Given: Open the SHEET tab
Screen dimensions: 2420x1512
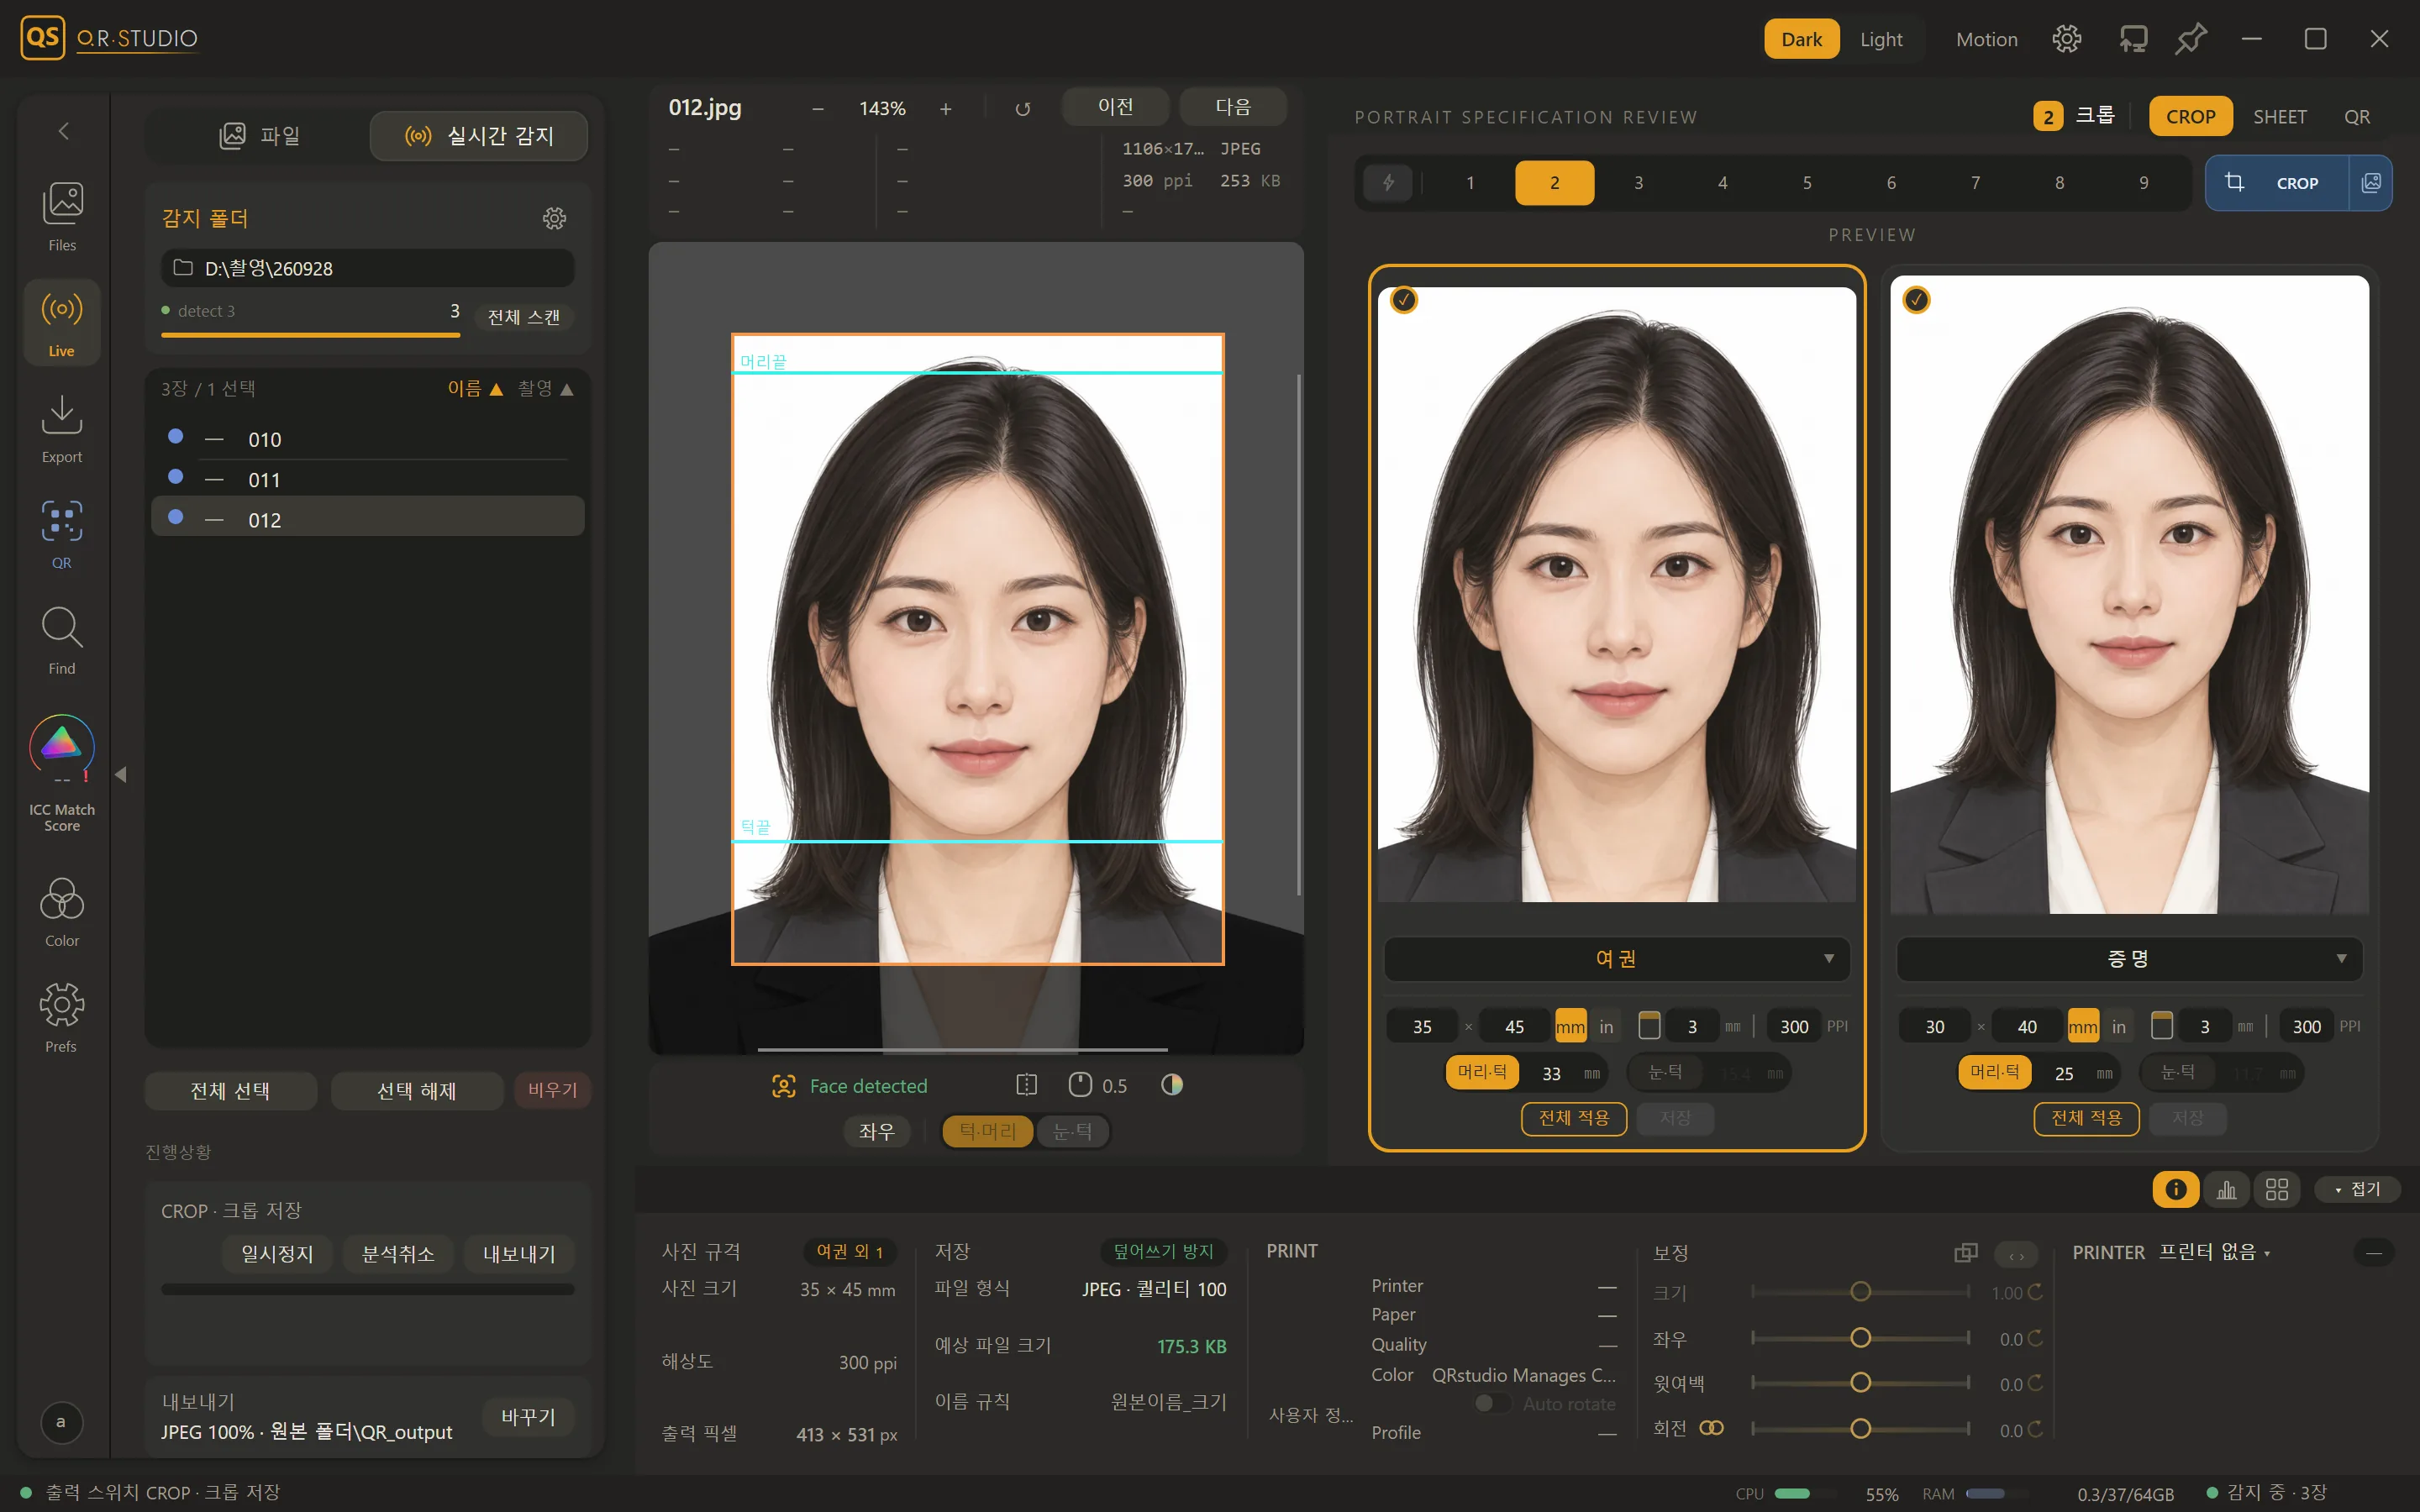Looking at the screenshot, I should [2279, 117].
